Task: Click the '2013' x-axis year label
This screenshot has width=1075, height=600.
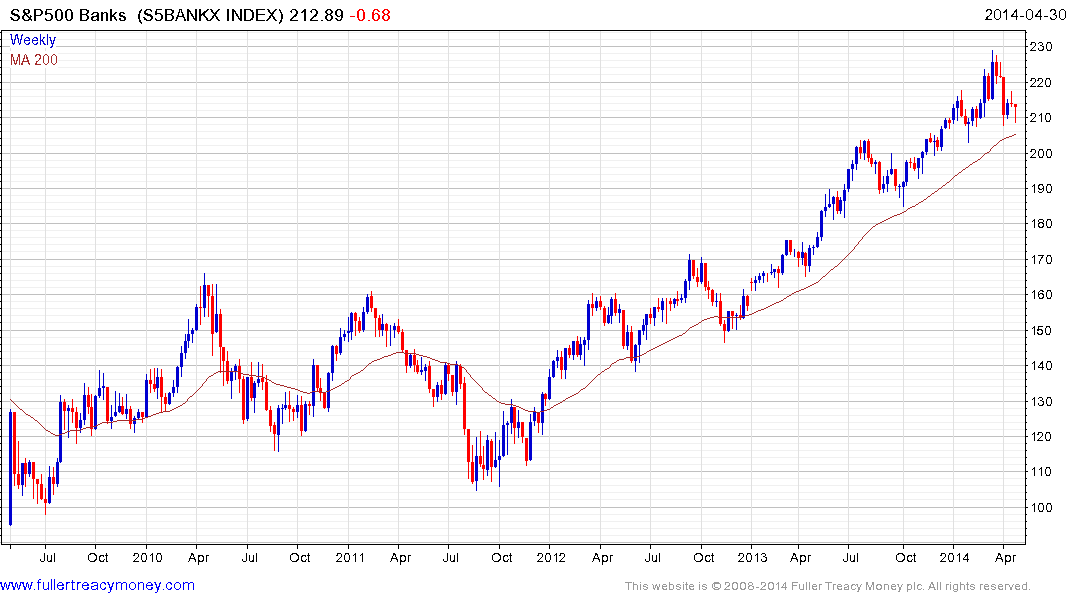Action: [x=752, y=557]
